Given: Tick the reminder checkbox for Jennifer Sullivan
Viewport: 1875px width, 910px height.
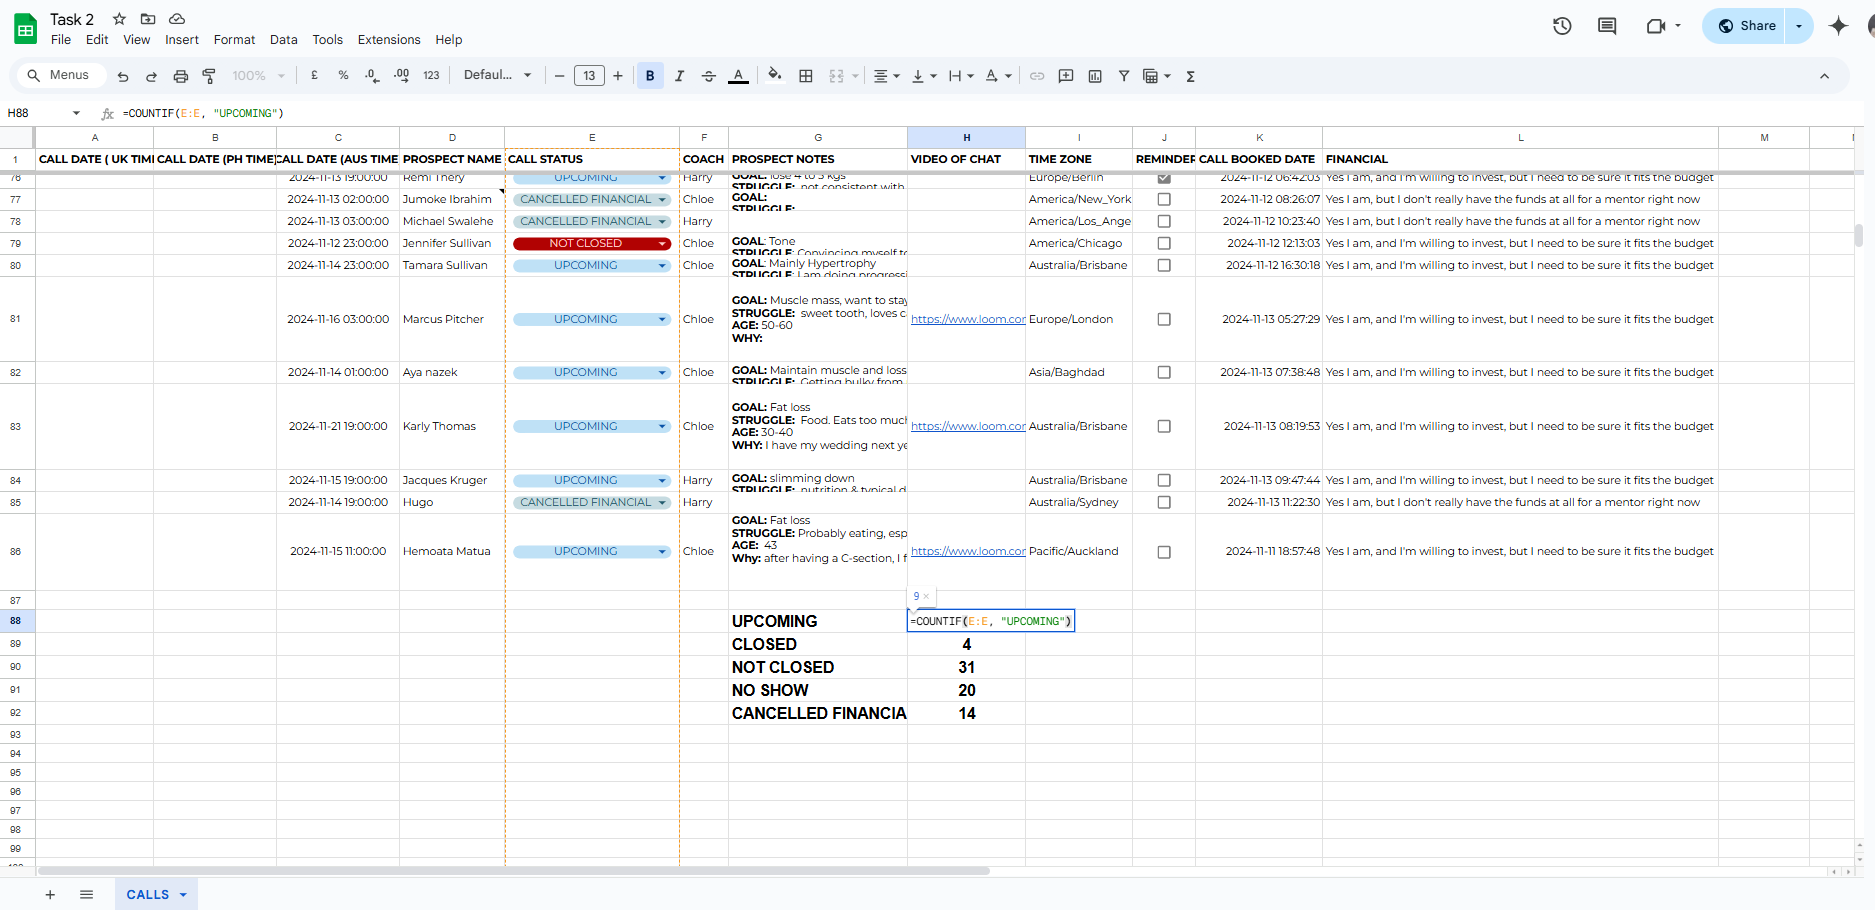Looking at the screenshot, I should (x=1164, y=243).
